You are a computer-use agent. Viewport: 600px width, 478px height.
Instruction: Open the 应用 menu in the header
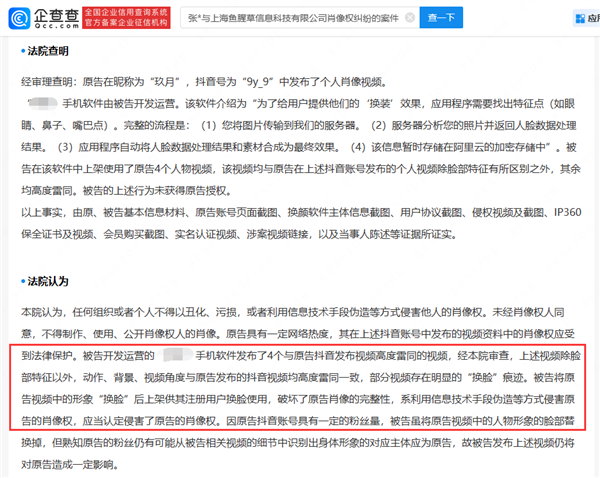point(593,19)
